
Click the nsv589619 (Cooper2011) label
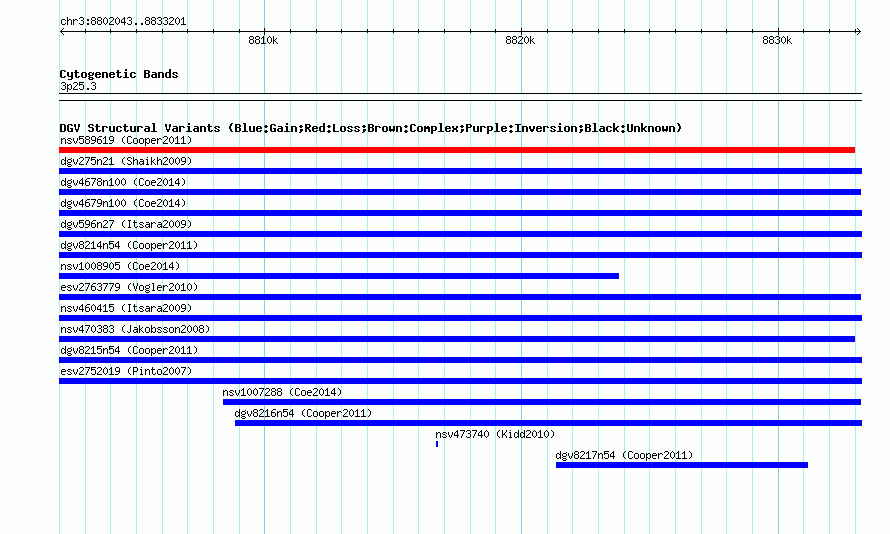click(x=126, y=140)
